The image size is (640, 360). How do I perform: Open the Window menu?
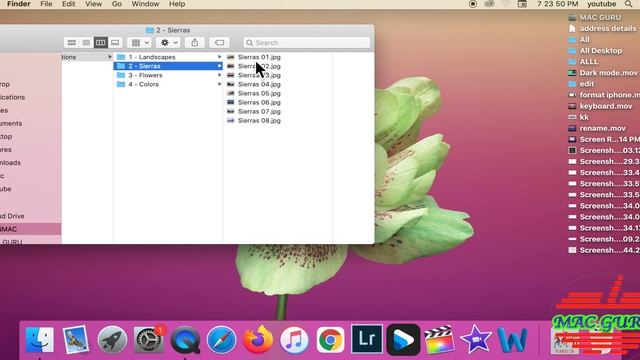point(145,4)
